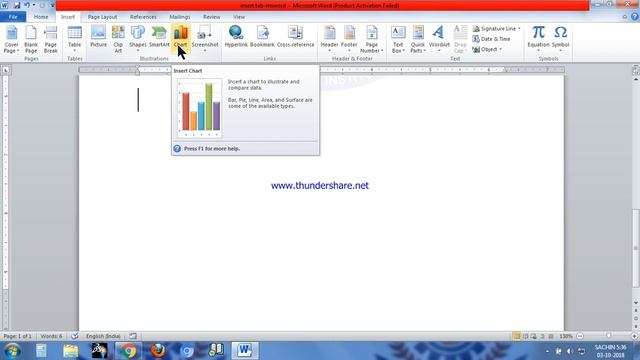The width and height of the screenshot is (640, 360).
Task: Open the Page Number menu
Action: click(371, 39)
